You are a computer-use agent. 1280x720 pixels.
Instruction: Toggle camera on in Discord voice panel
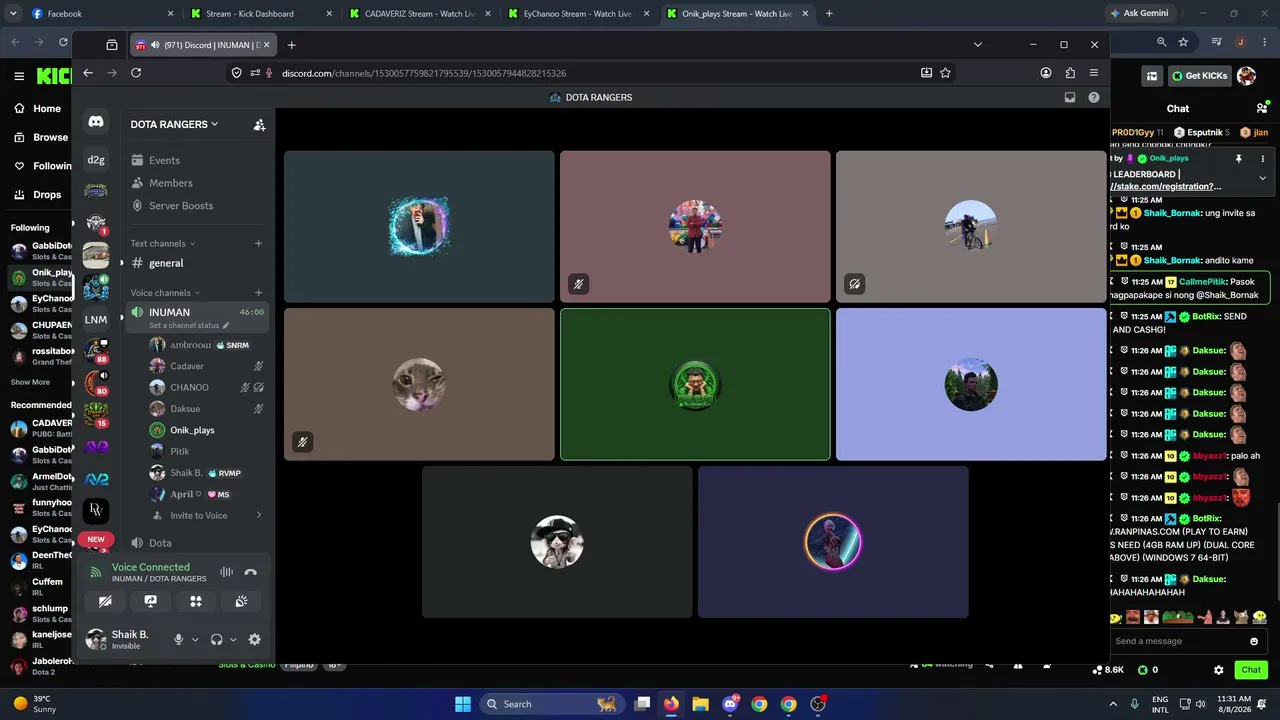[105, 601]
